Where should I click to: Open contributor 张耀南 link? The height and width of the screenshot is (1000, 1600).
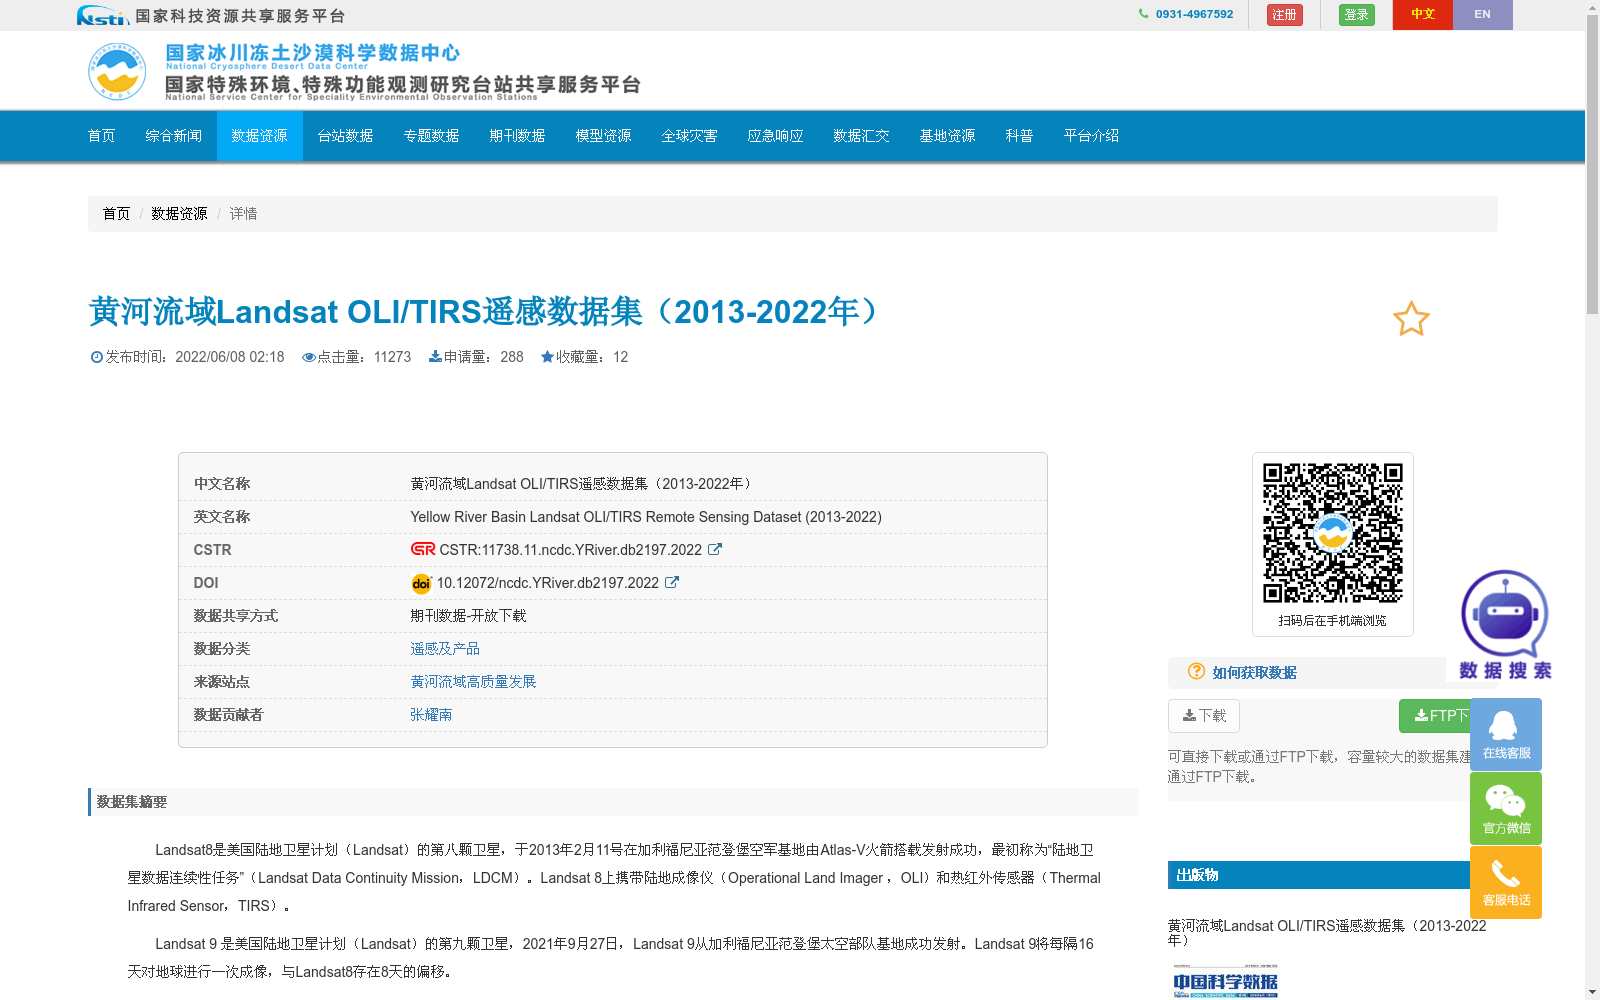click(x=431, y=715)
